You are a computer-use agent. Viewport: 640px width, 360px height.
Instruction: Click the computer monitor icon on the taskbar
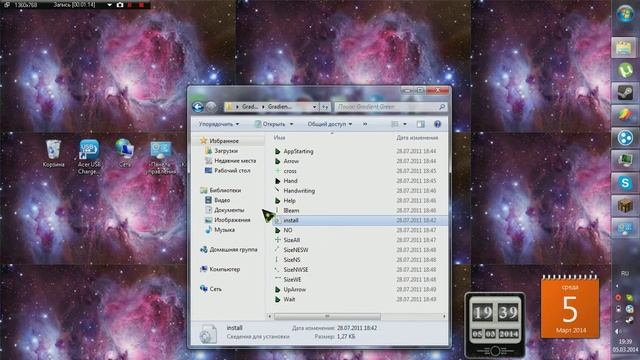624,160
